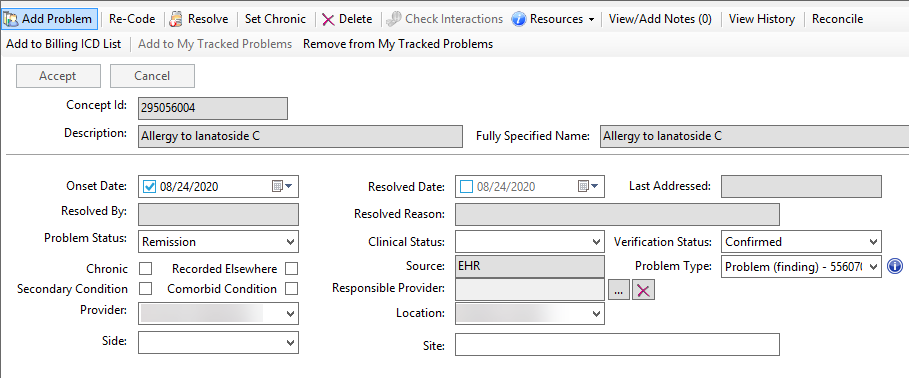Image resolution: width=909 pixels, height=378 pixels.
Task: Uncheck the Onset Date checkbox
Action: [x=150, y=186]
